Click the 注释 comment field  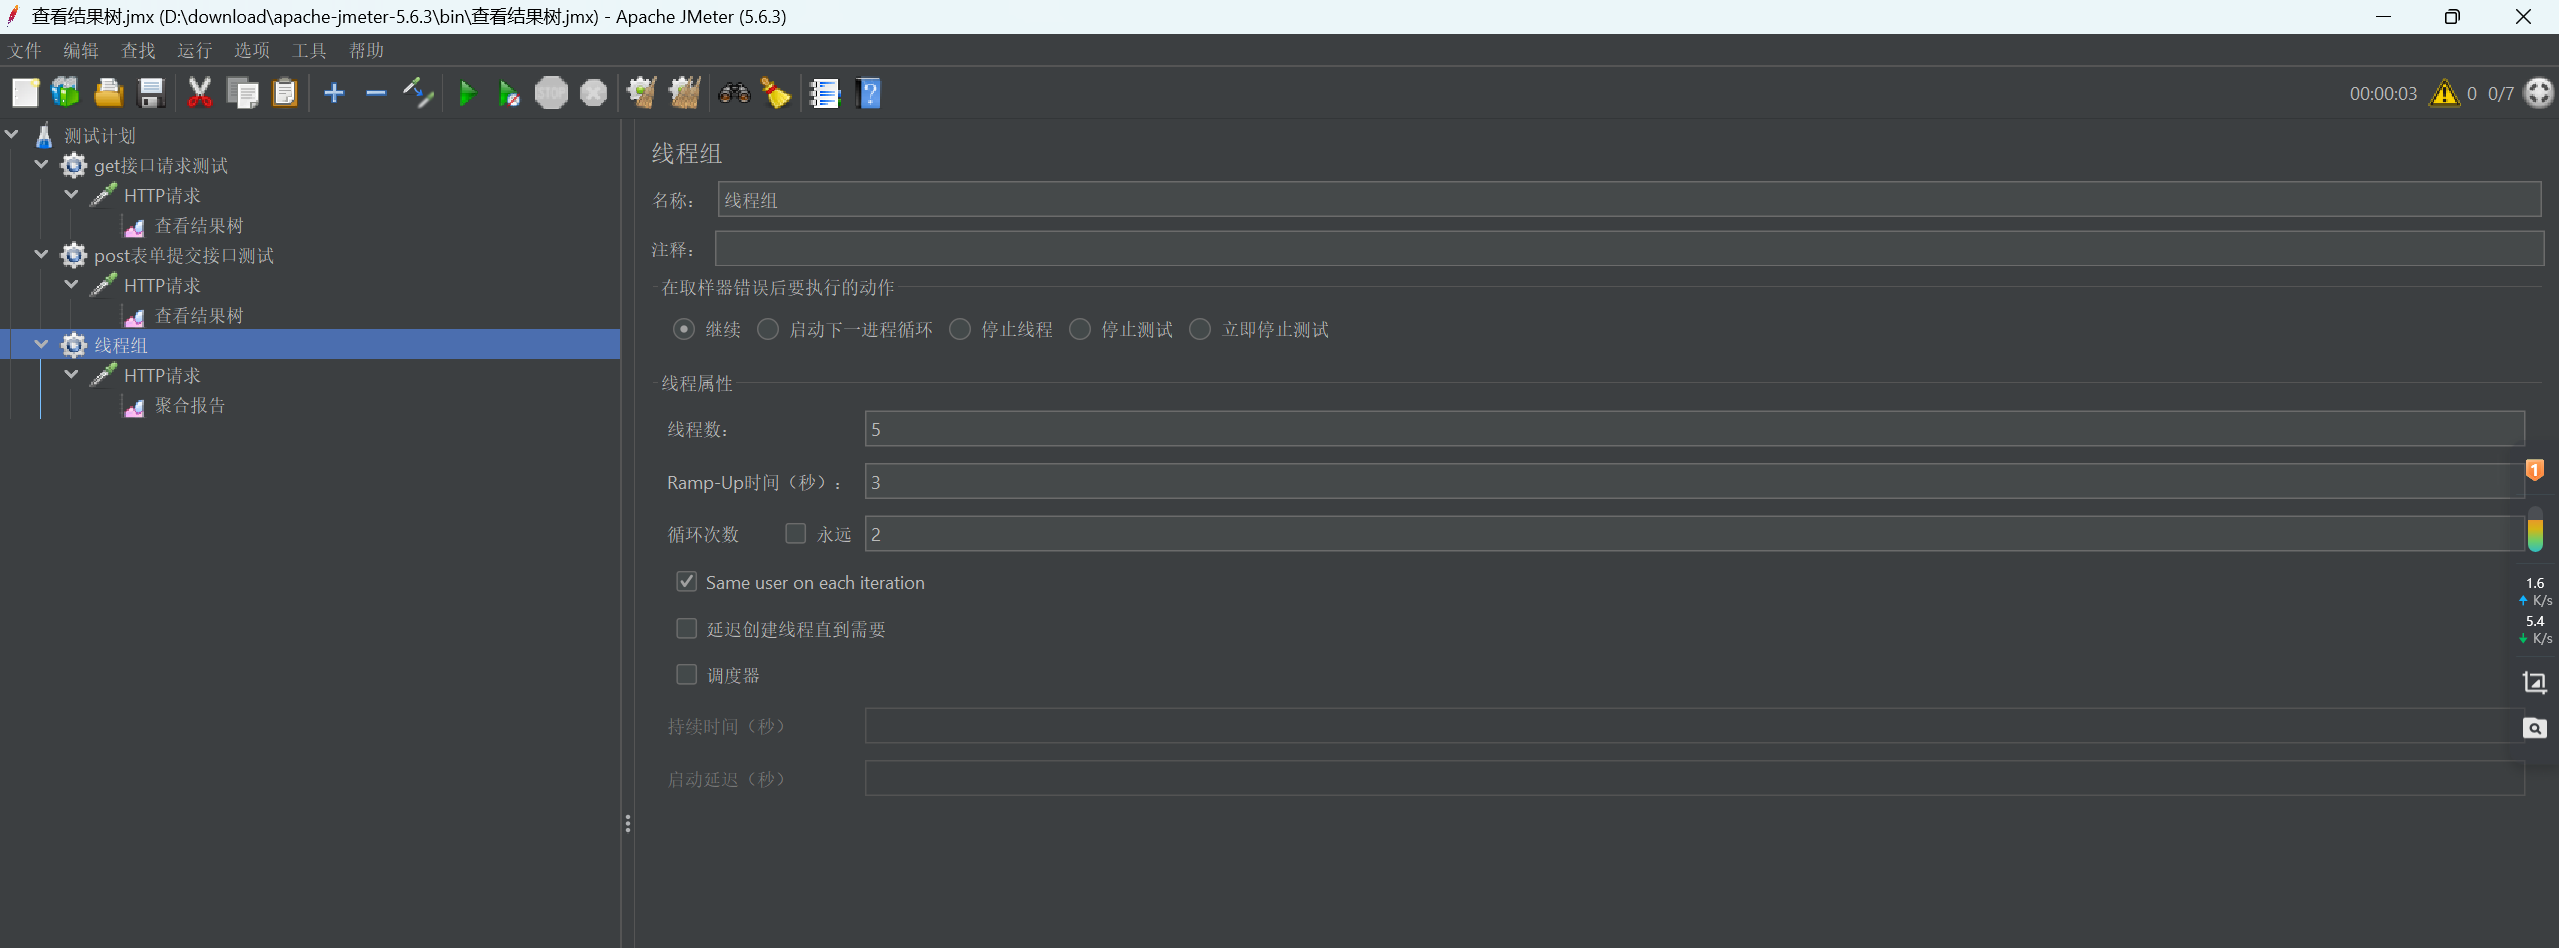coord(1629,249)
